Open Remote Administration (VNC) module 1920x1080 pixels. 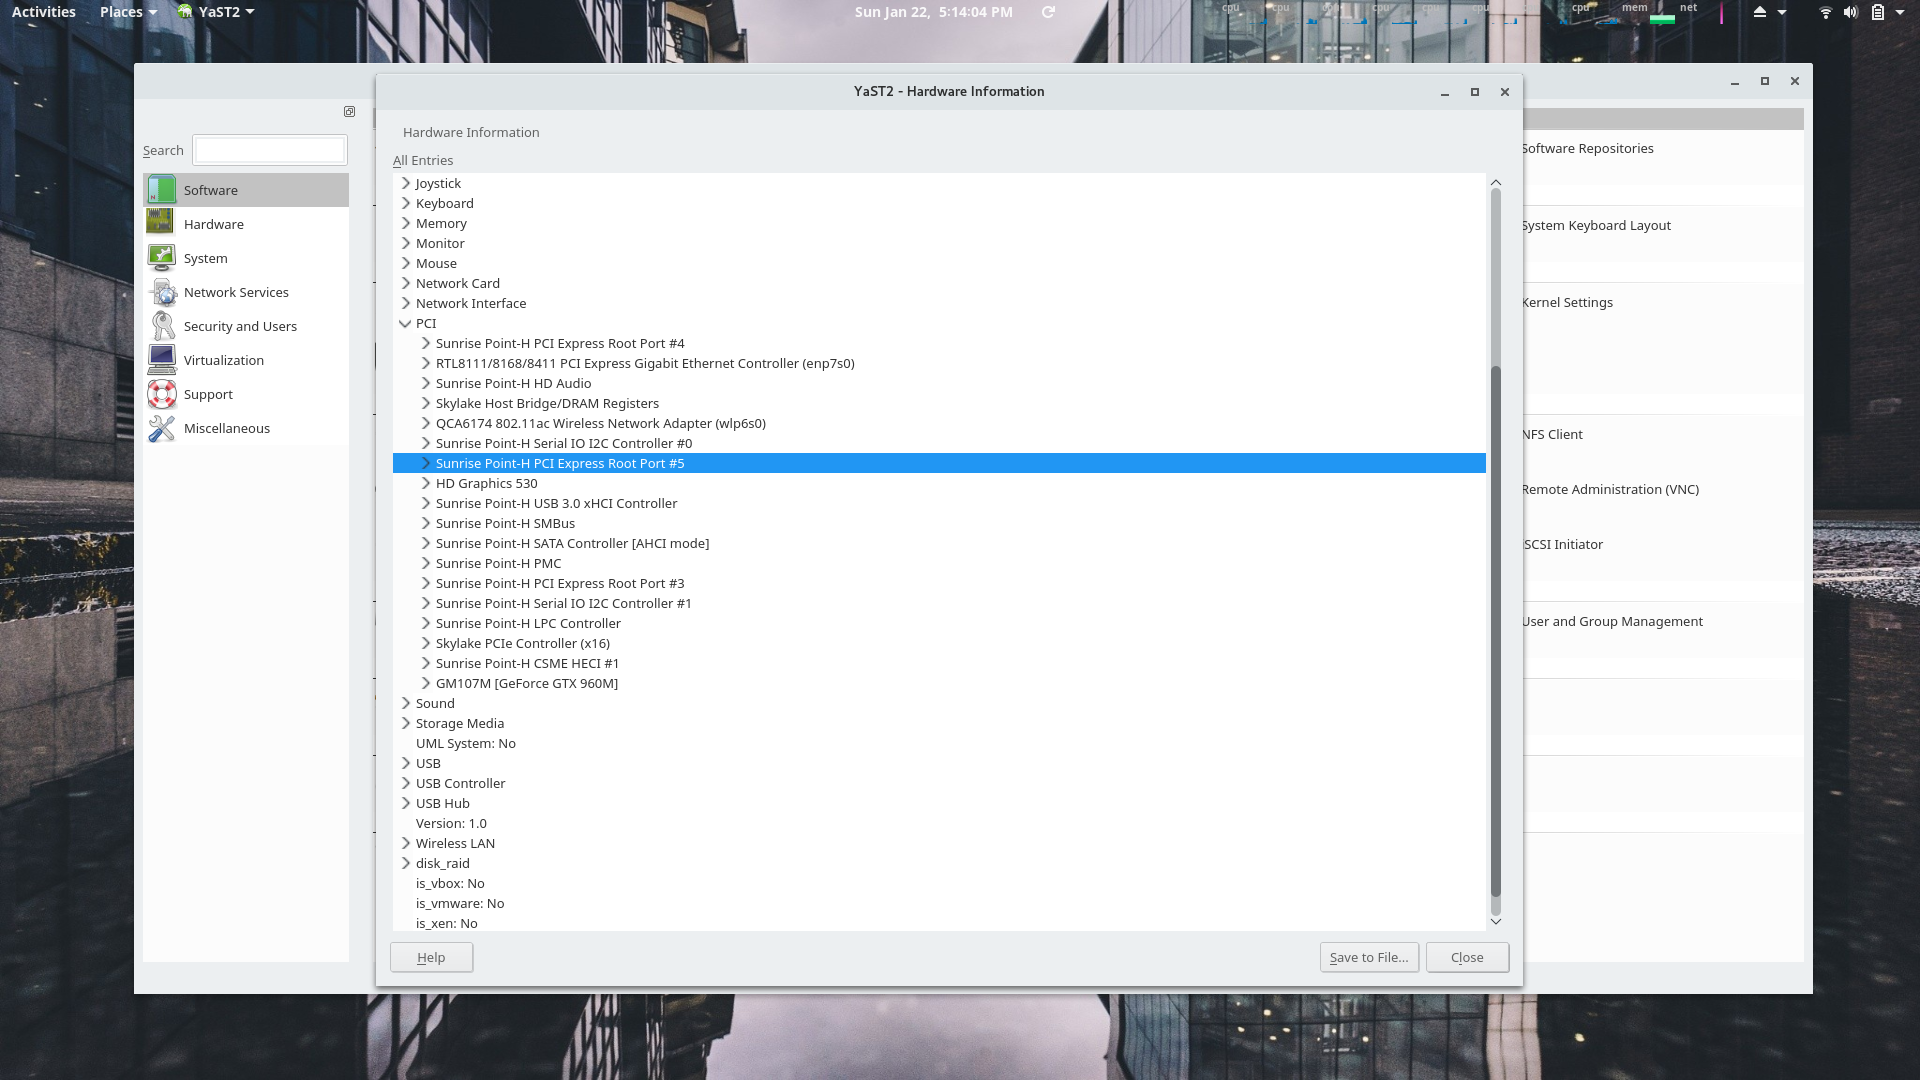(x=1610, y=489)
